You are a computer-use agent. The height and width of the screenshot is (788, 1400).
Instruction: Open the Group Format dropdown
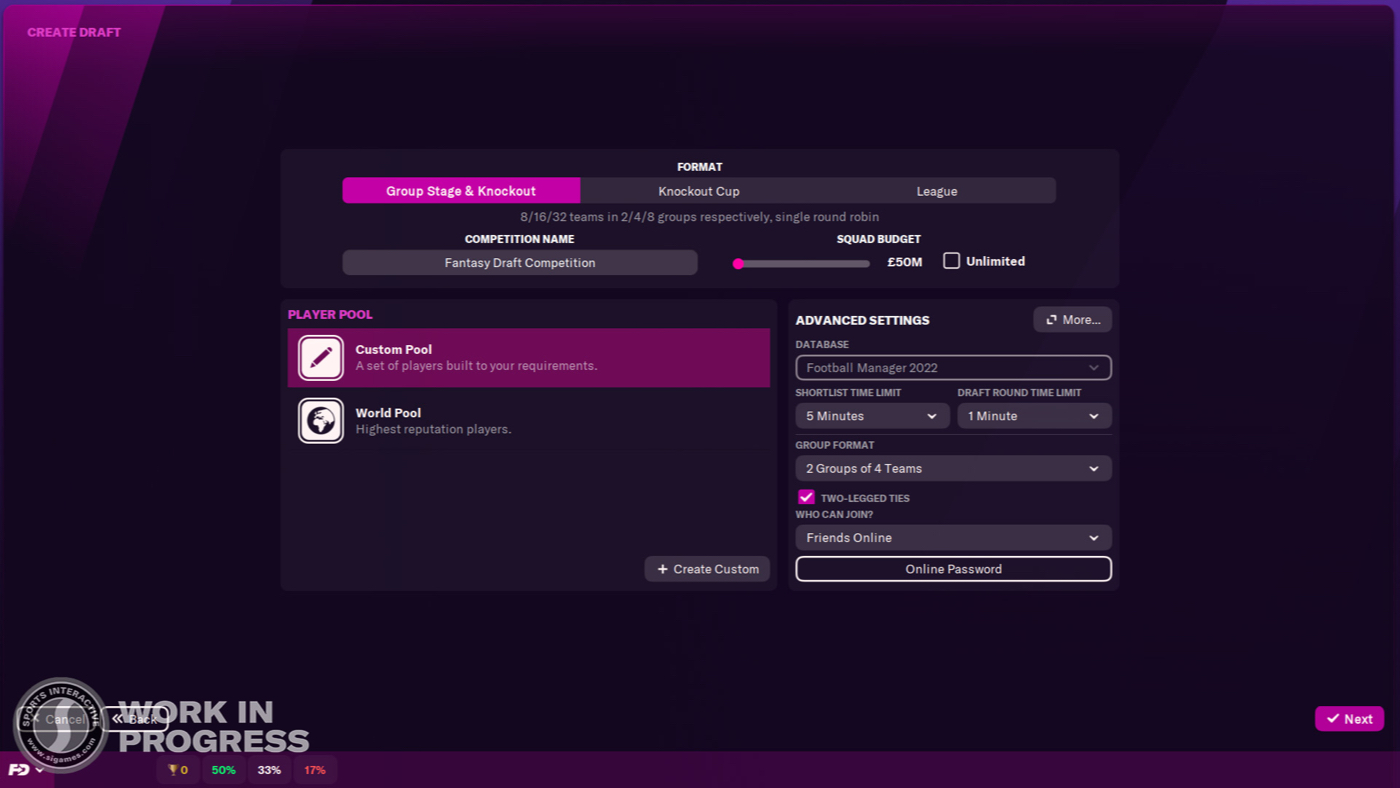(953, 468)
